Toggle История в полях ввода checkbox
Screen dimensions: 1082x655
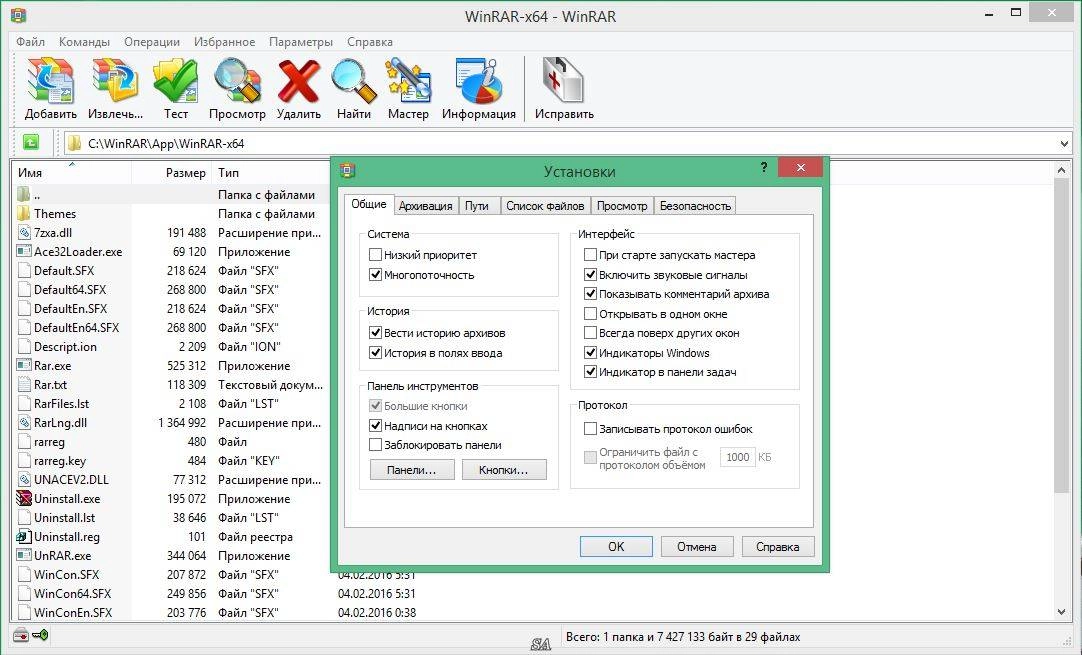coord(375,353)
